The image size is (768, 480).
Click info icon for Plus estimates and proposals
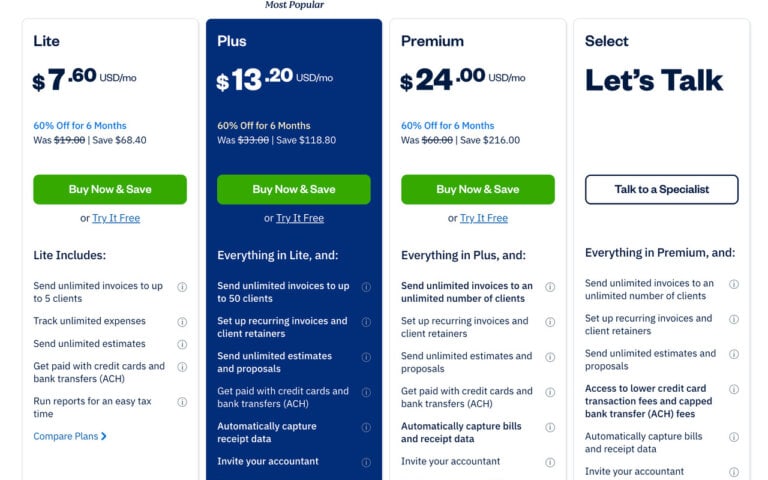[366, 357]
